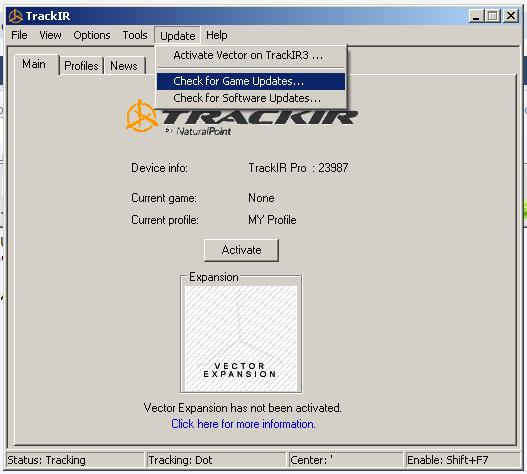Click the 'MY Profile' value
This screenshot has width=527, height=474.
point(272,220)
